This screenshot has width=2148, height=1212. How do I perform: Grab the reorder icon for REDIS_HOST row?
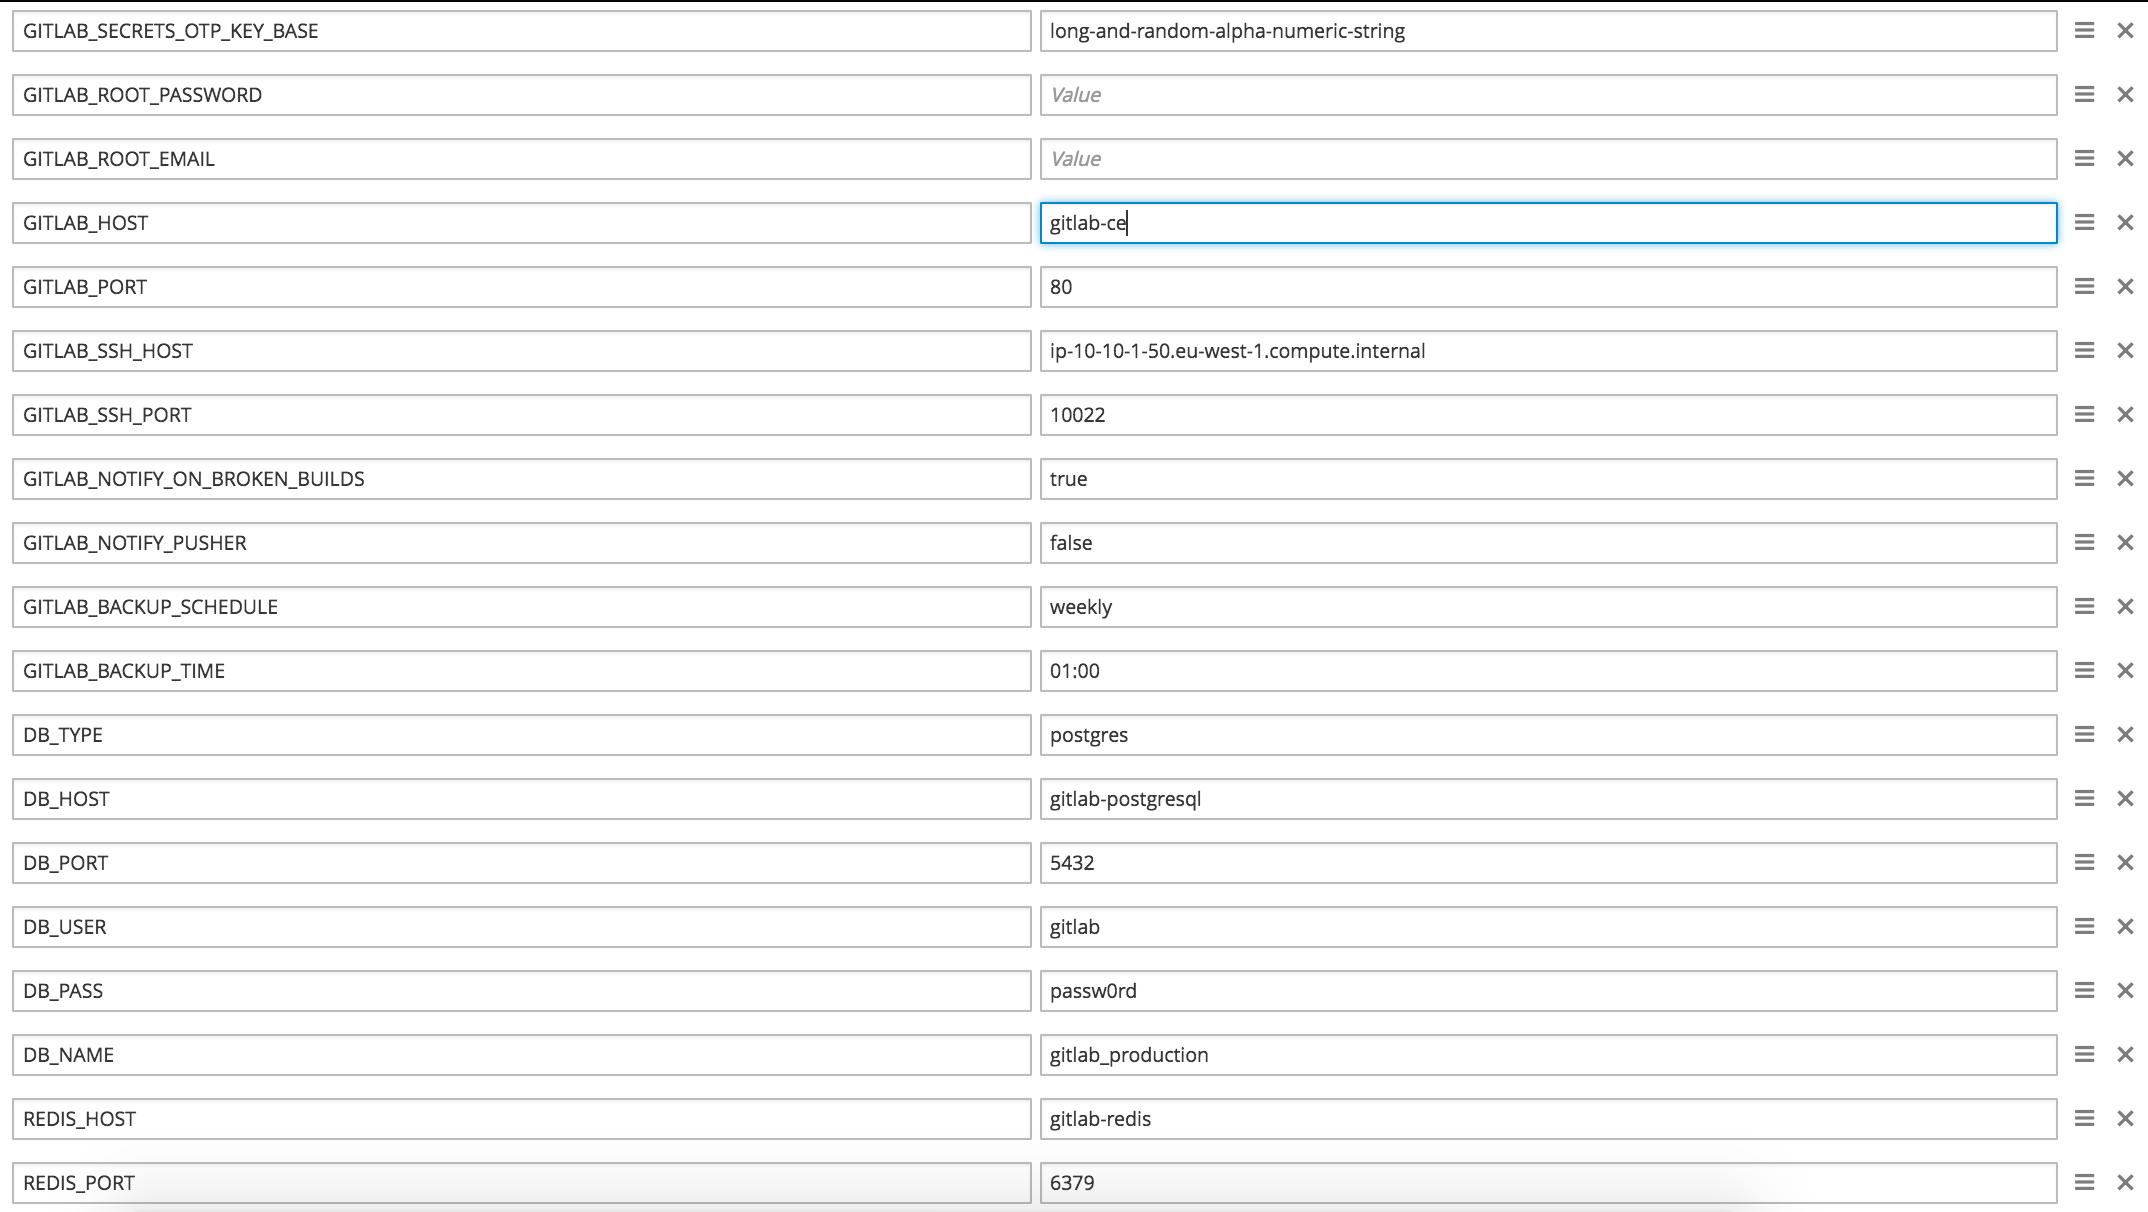(2084, 1119)
